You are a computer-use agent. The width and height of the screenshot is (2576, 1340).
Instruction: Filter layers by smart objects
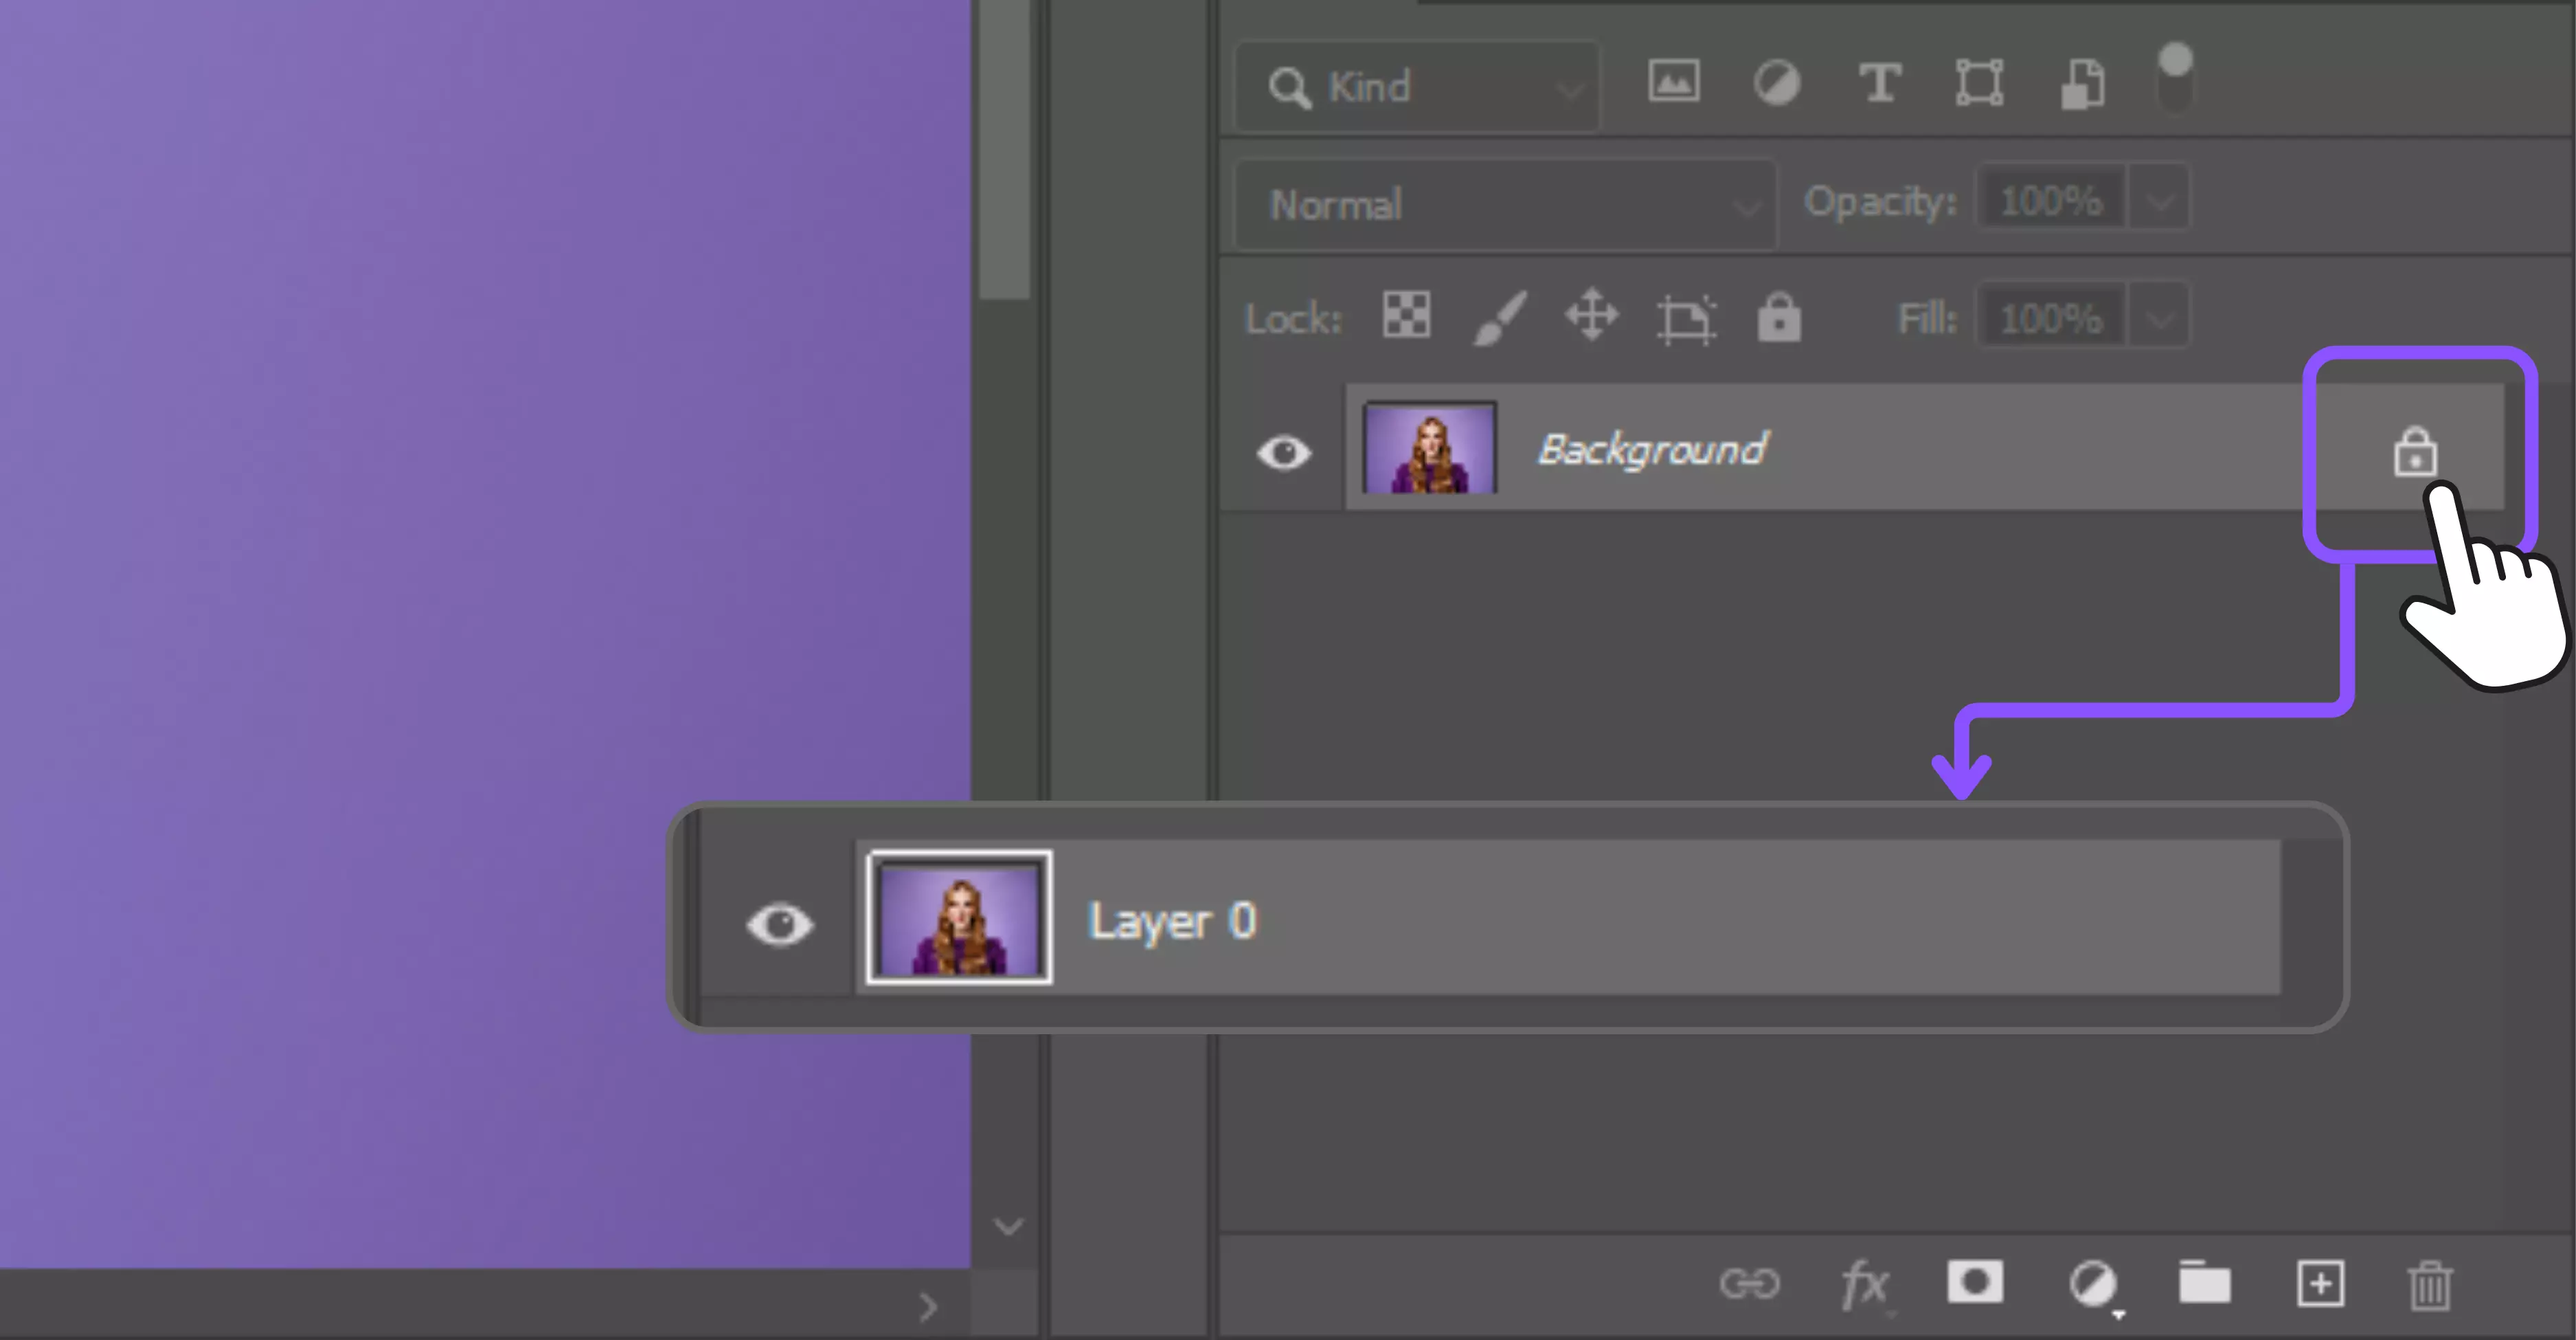[x=2083, y=84]
